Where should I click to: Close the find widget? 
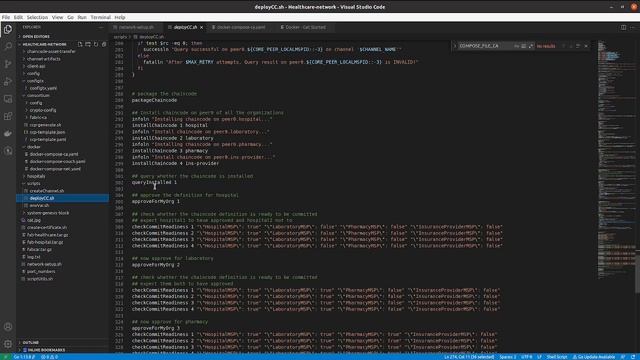(x=586, y=46)
